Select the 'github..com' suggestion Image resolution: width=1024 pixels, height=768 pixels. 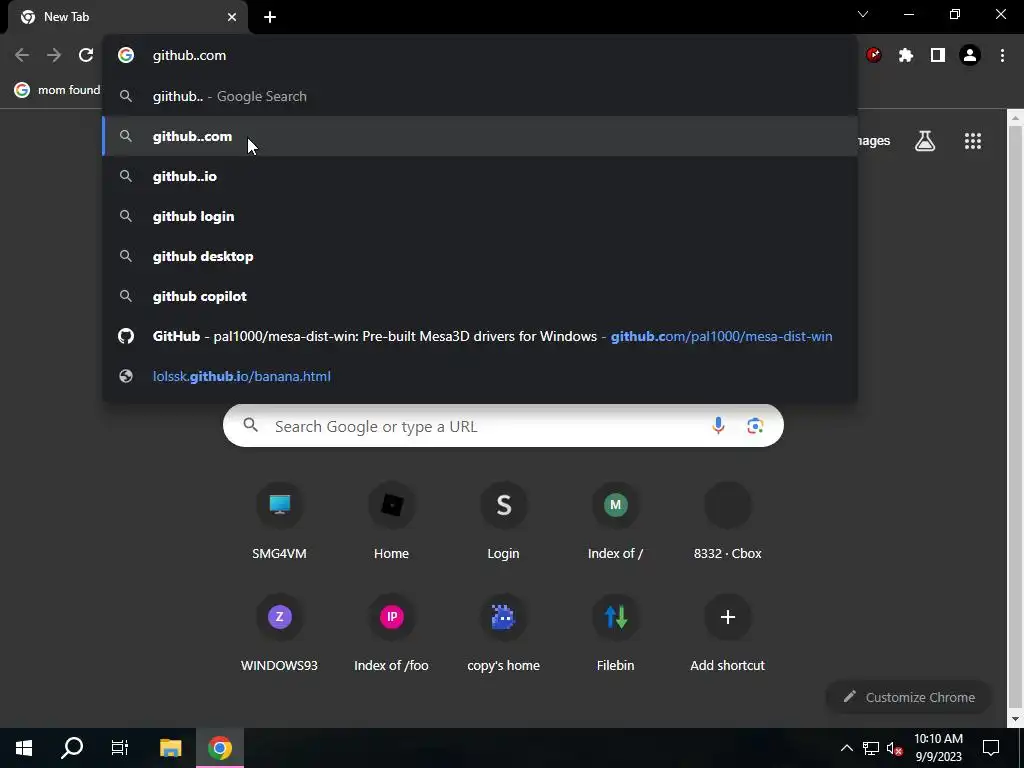click(x=480, y=136)
